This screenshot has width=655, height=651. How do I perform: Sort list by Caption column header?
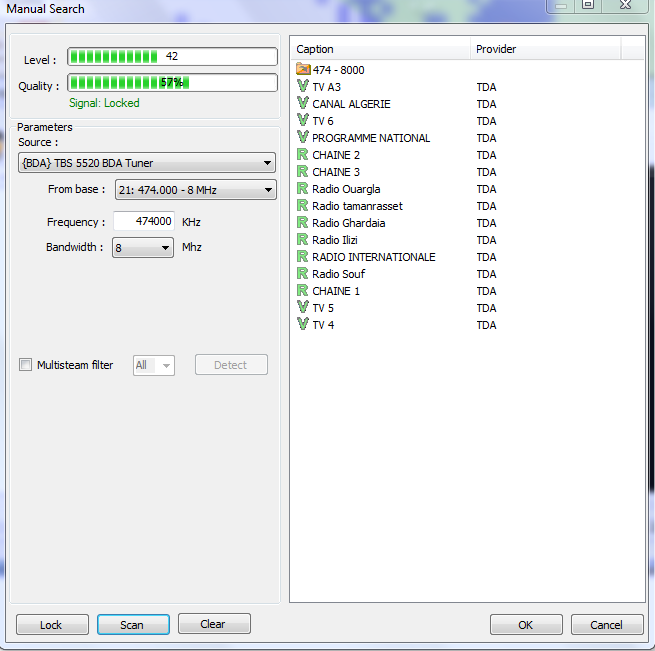(x=380, y=49)
